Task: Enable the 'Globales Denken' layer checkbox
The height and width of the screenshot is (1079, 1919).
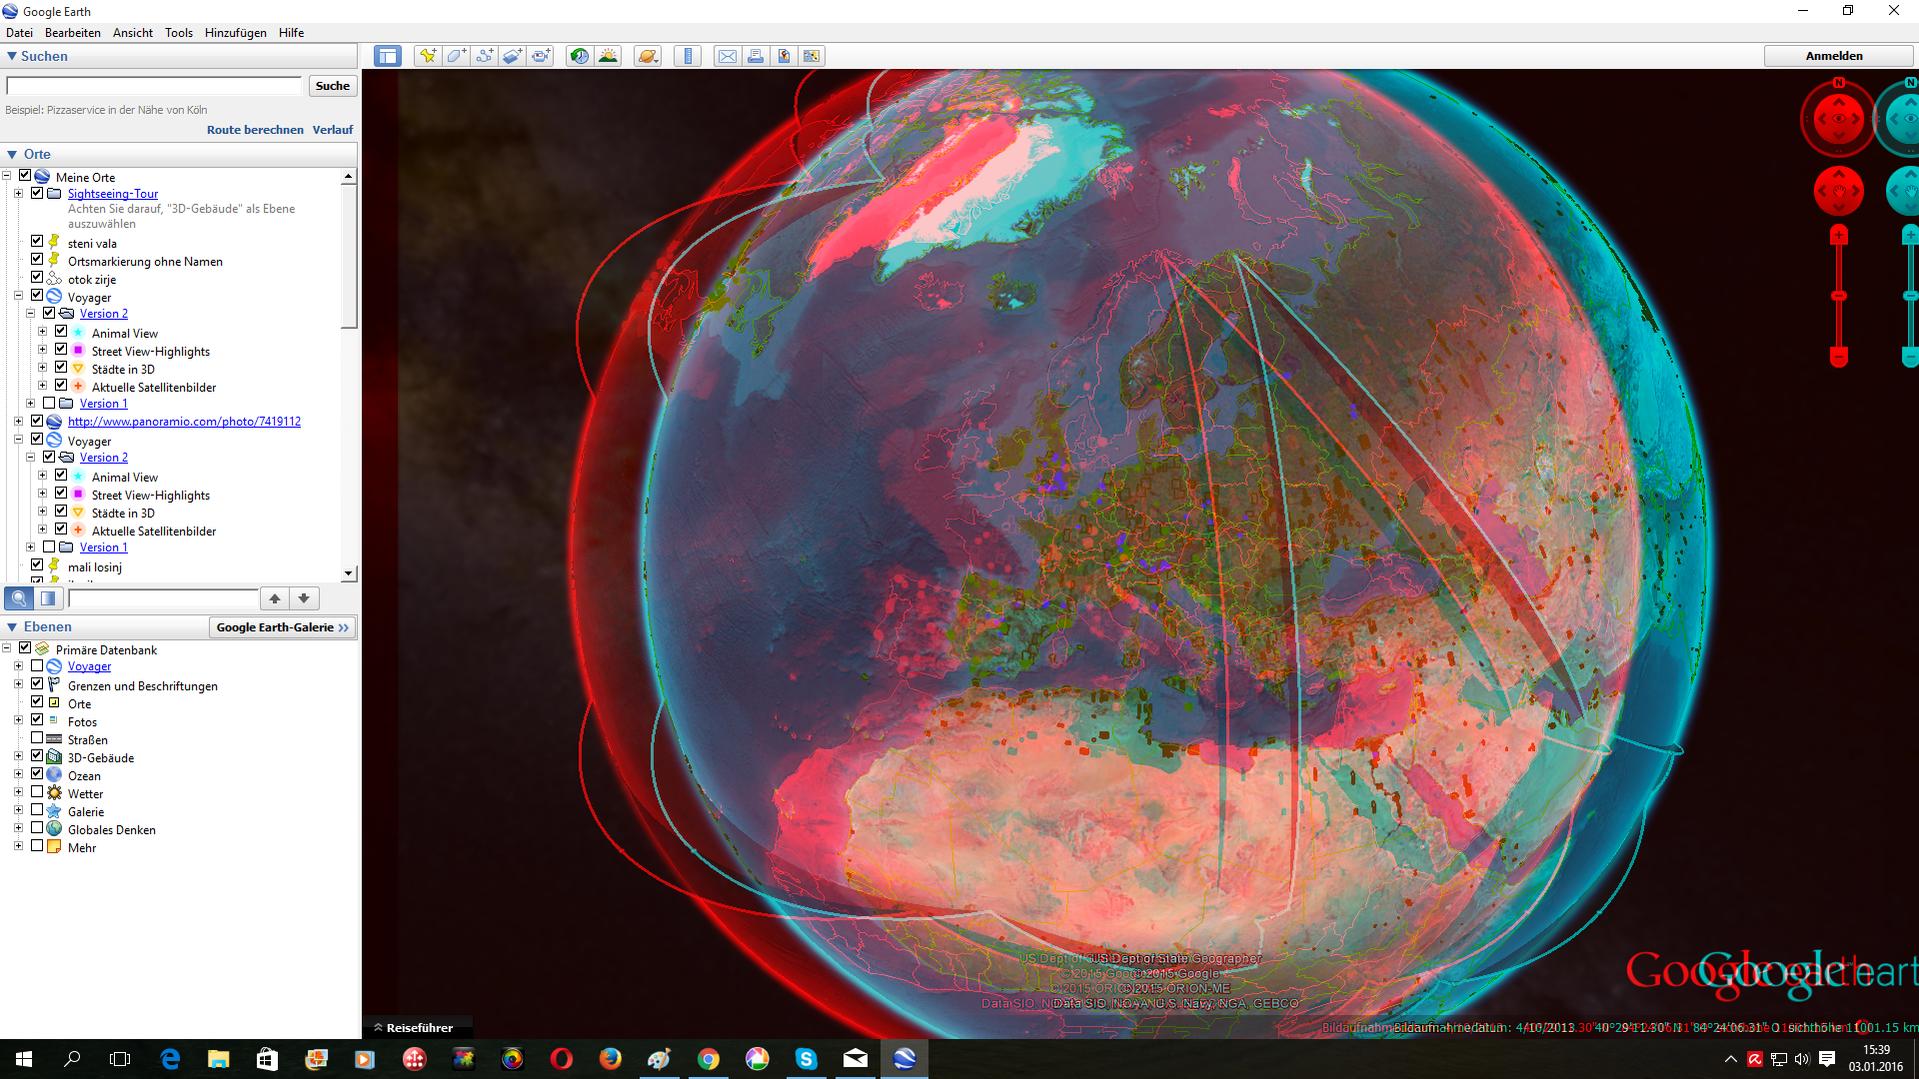Action: tap(37, 829)
